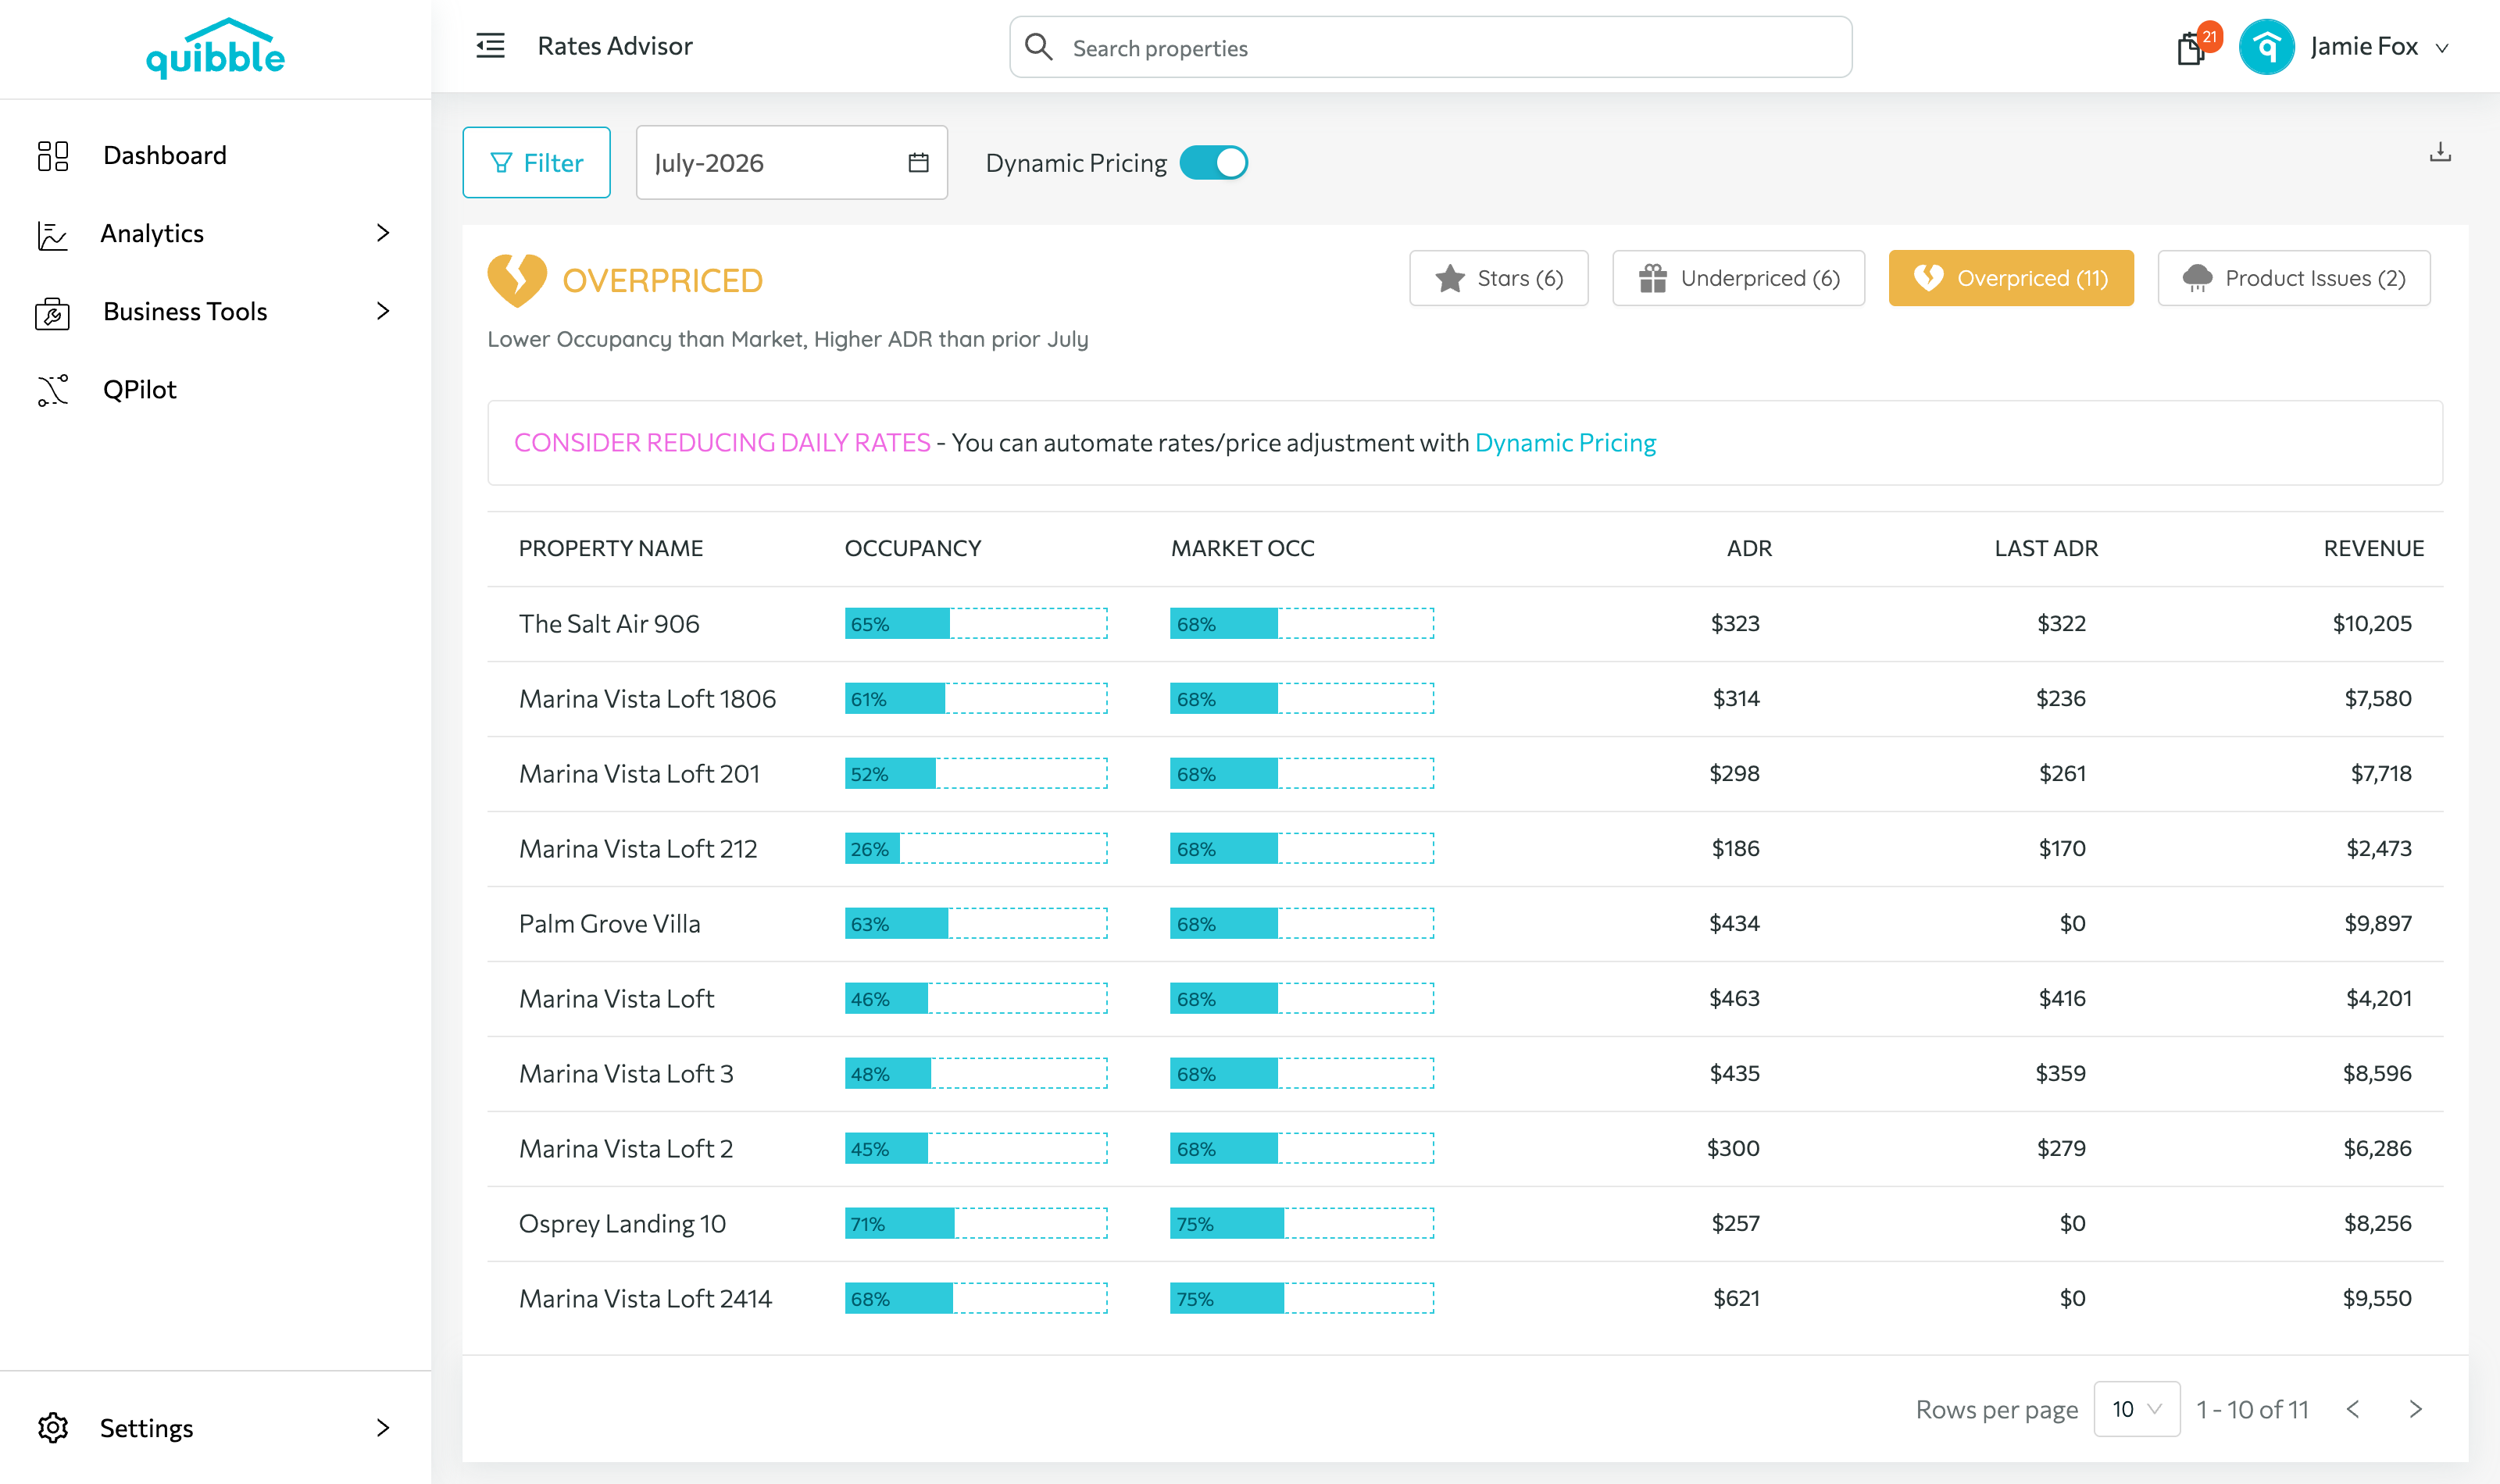Click Palm Grove Villa market occ bar
2500x1484 pixels.
click(x=1302, y=924)
